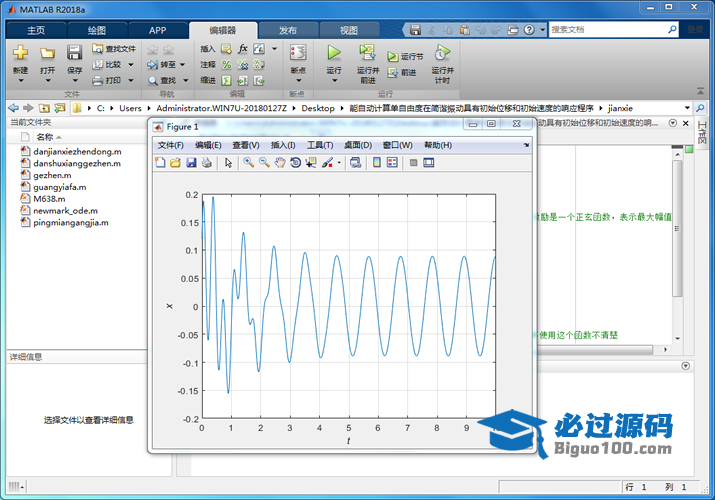Select pingmiangangjia.m in file list
This screenshot has width=715, height=500.
tap(71, 222)
